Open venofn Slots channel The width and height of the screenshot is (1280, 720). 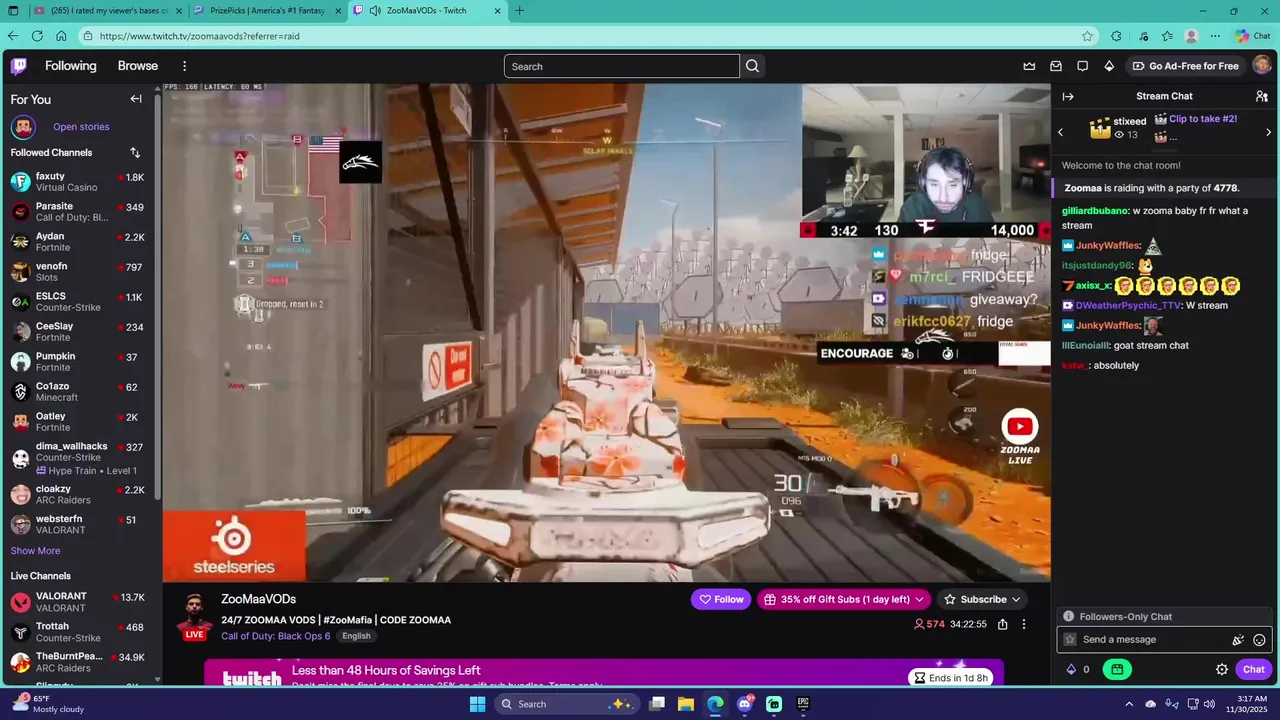click(x=80, y=272)
